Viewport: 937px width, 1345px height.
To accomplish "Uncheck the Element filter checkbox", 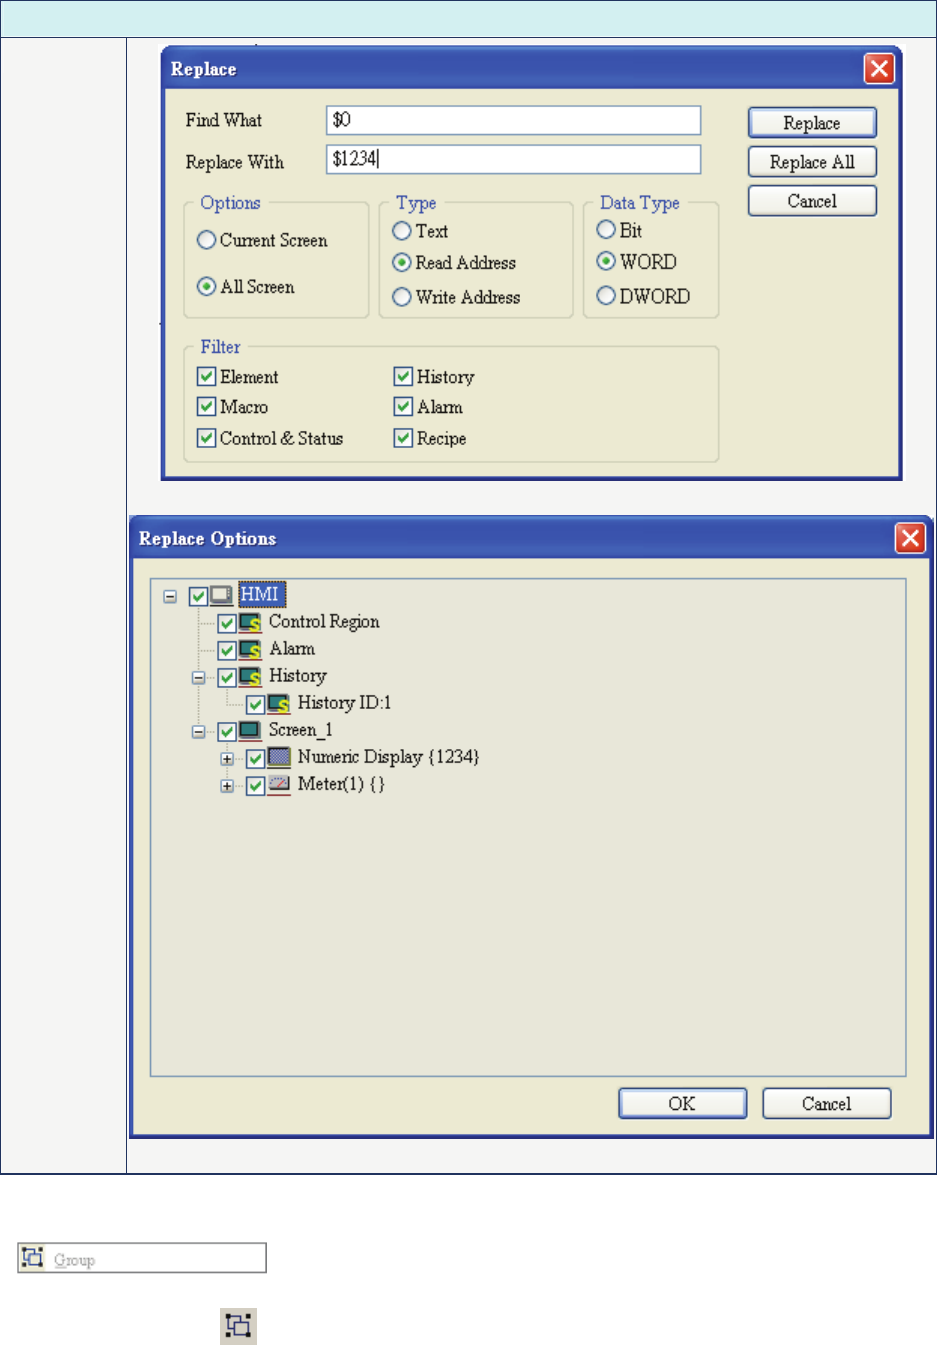I will pos(207,376).
